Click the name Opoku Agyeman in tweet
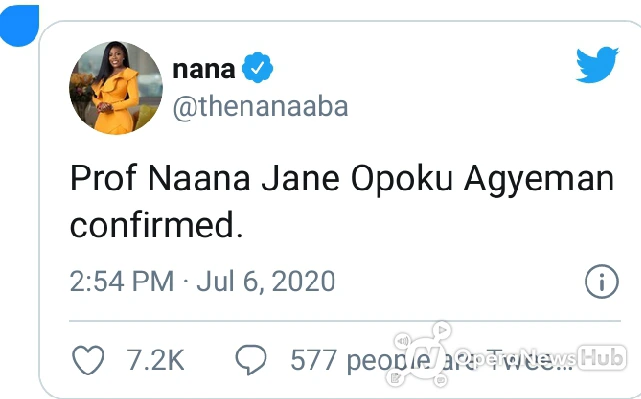 482,180
